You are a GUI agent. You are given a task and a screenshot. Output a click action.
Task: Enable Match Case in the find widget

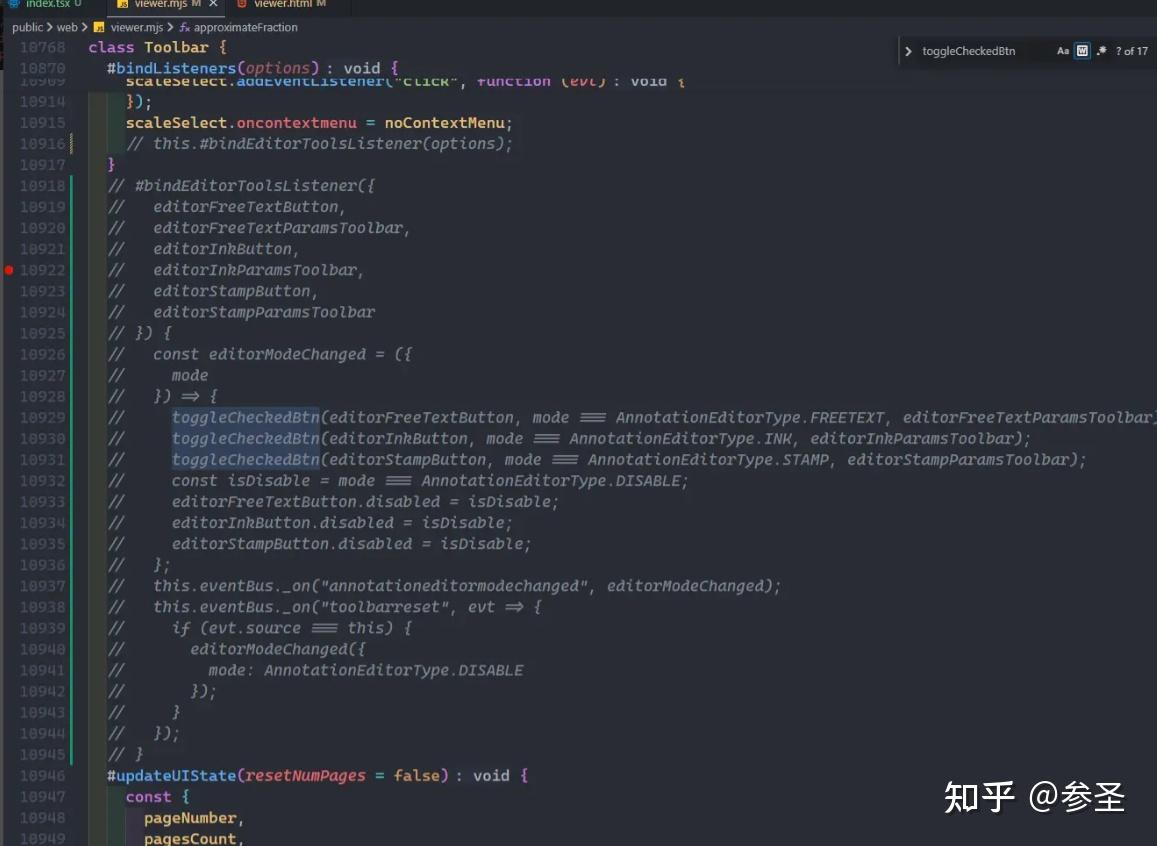(1063, 51)
